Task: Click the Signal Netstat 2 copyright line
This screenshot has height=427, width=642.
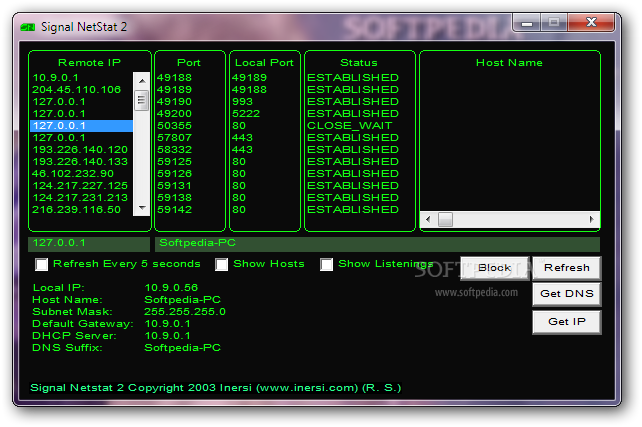Action: 215,388
